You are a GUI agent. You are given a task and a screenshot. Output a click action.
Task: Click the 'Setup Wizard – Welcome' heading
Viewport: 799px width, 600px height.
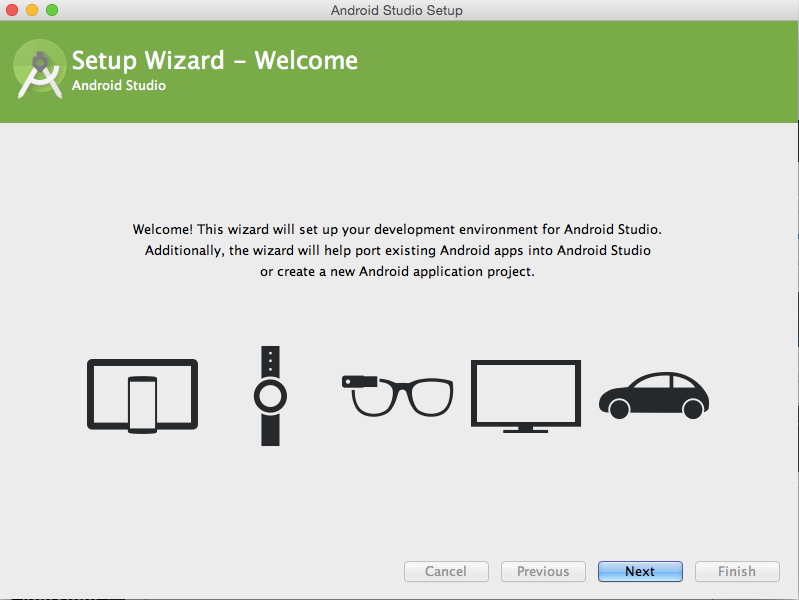click(215, 60)
